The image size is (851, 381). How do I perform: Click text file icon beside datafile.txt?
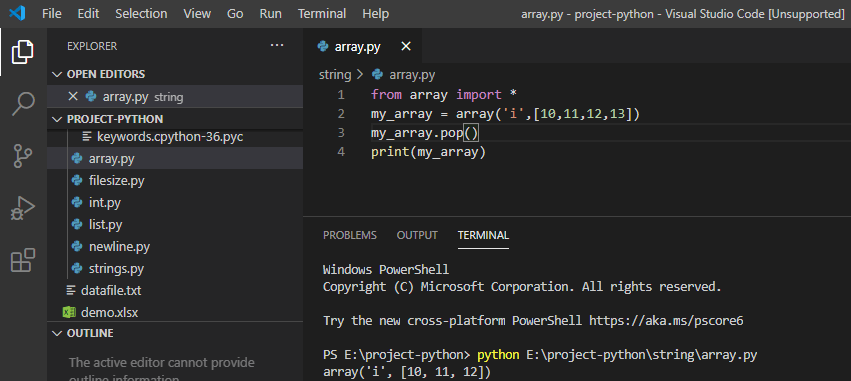click(x=71, y=290)
